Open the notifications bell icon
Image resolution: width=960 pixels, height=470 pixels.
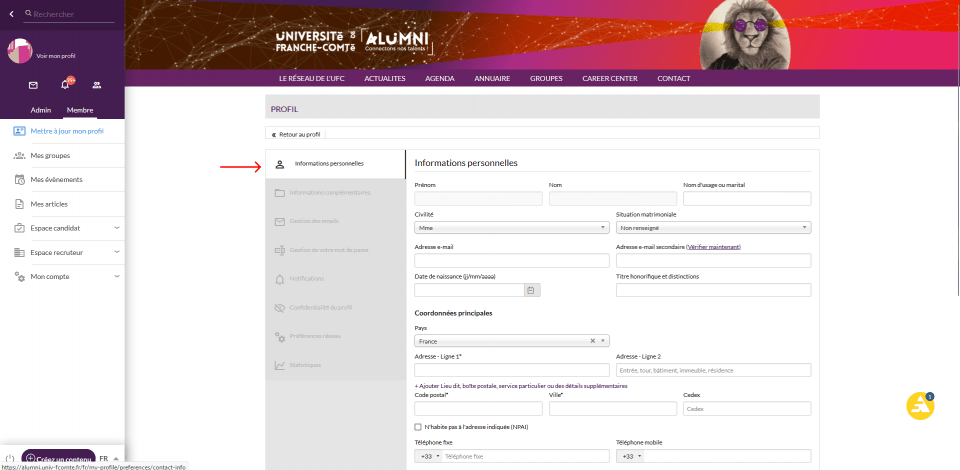pyautogui.click(x=65, y=86)
